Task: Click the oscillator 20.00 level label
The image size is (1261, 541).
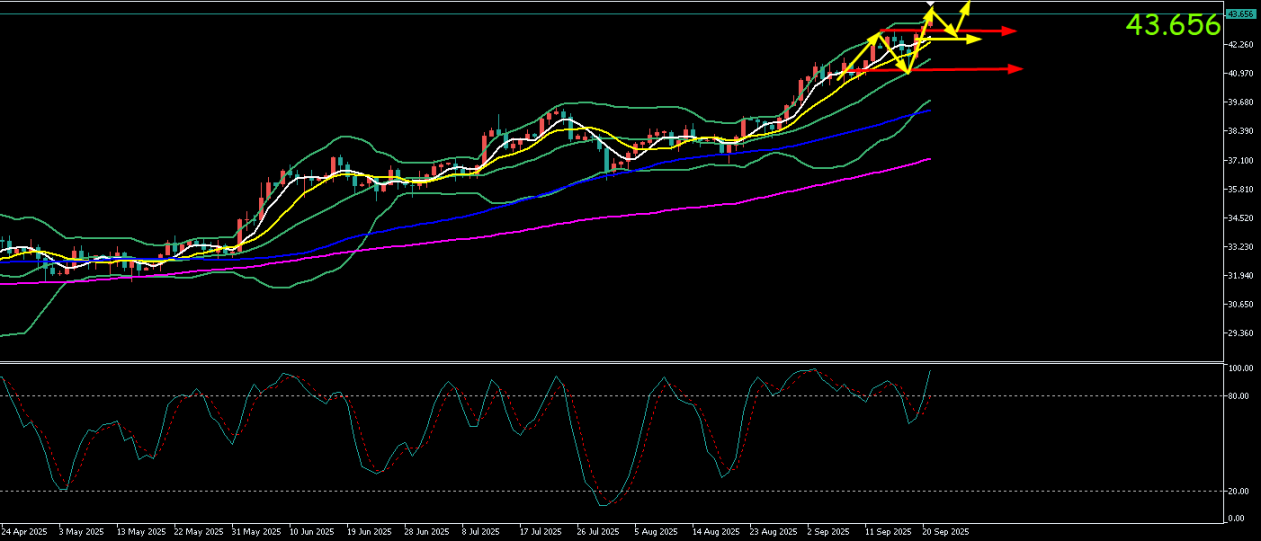Action: 1240,491
